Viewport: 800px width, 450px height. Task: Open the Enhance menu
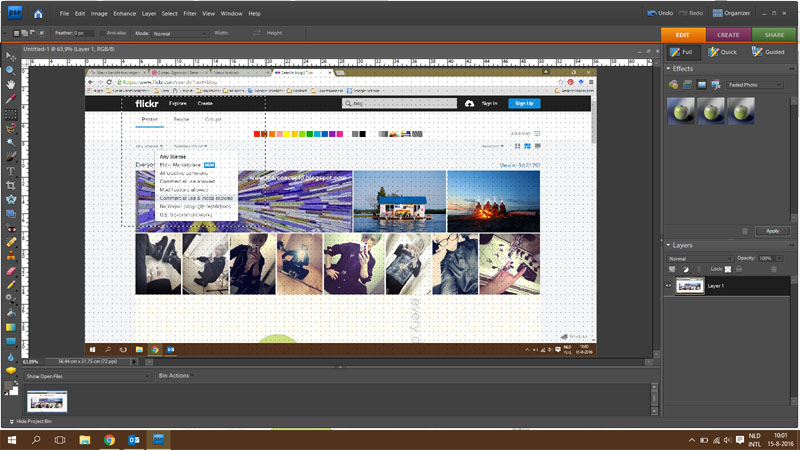click(124, 14)
